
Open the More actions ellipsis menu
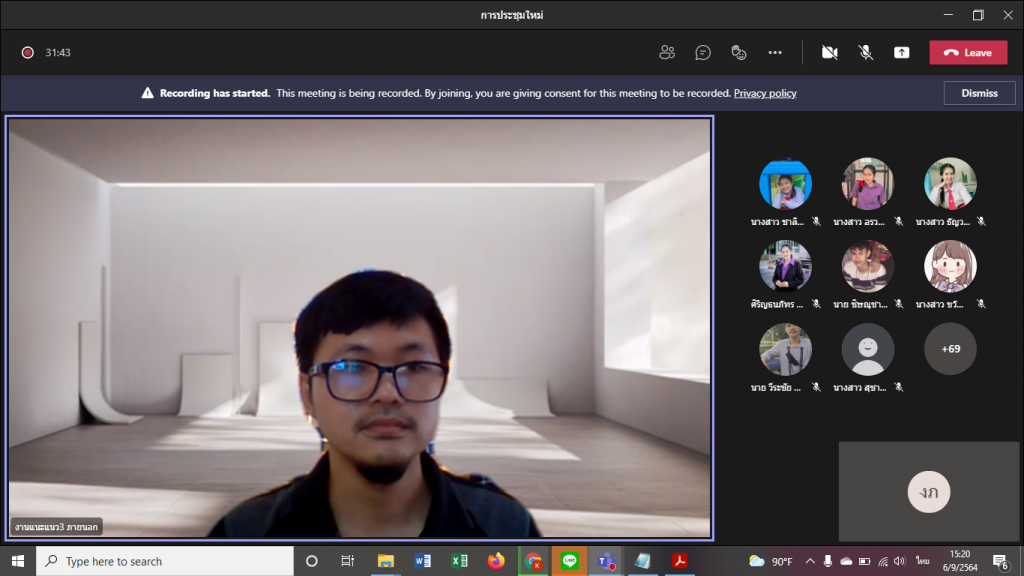(775, 53)
